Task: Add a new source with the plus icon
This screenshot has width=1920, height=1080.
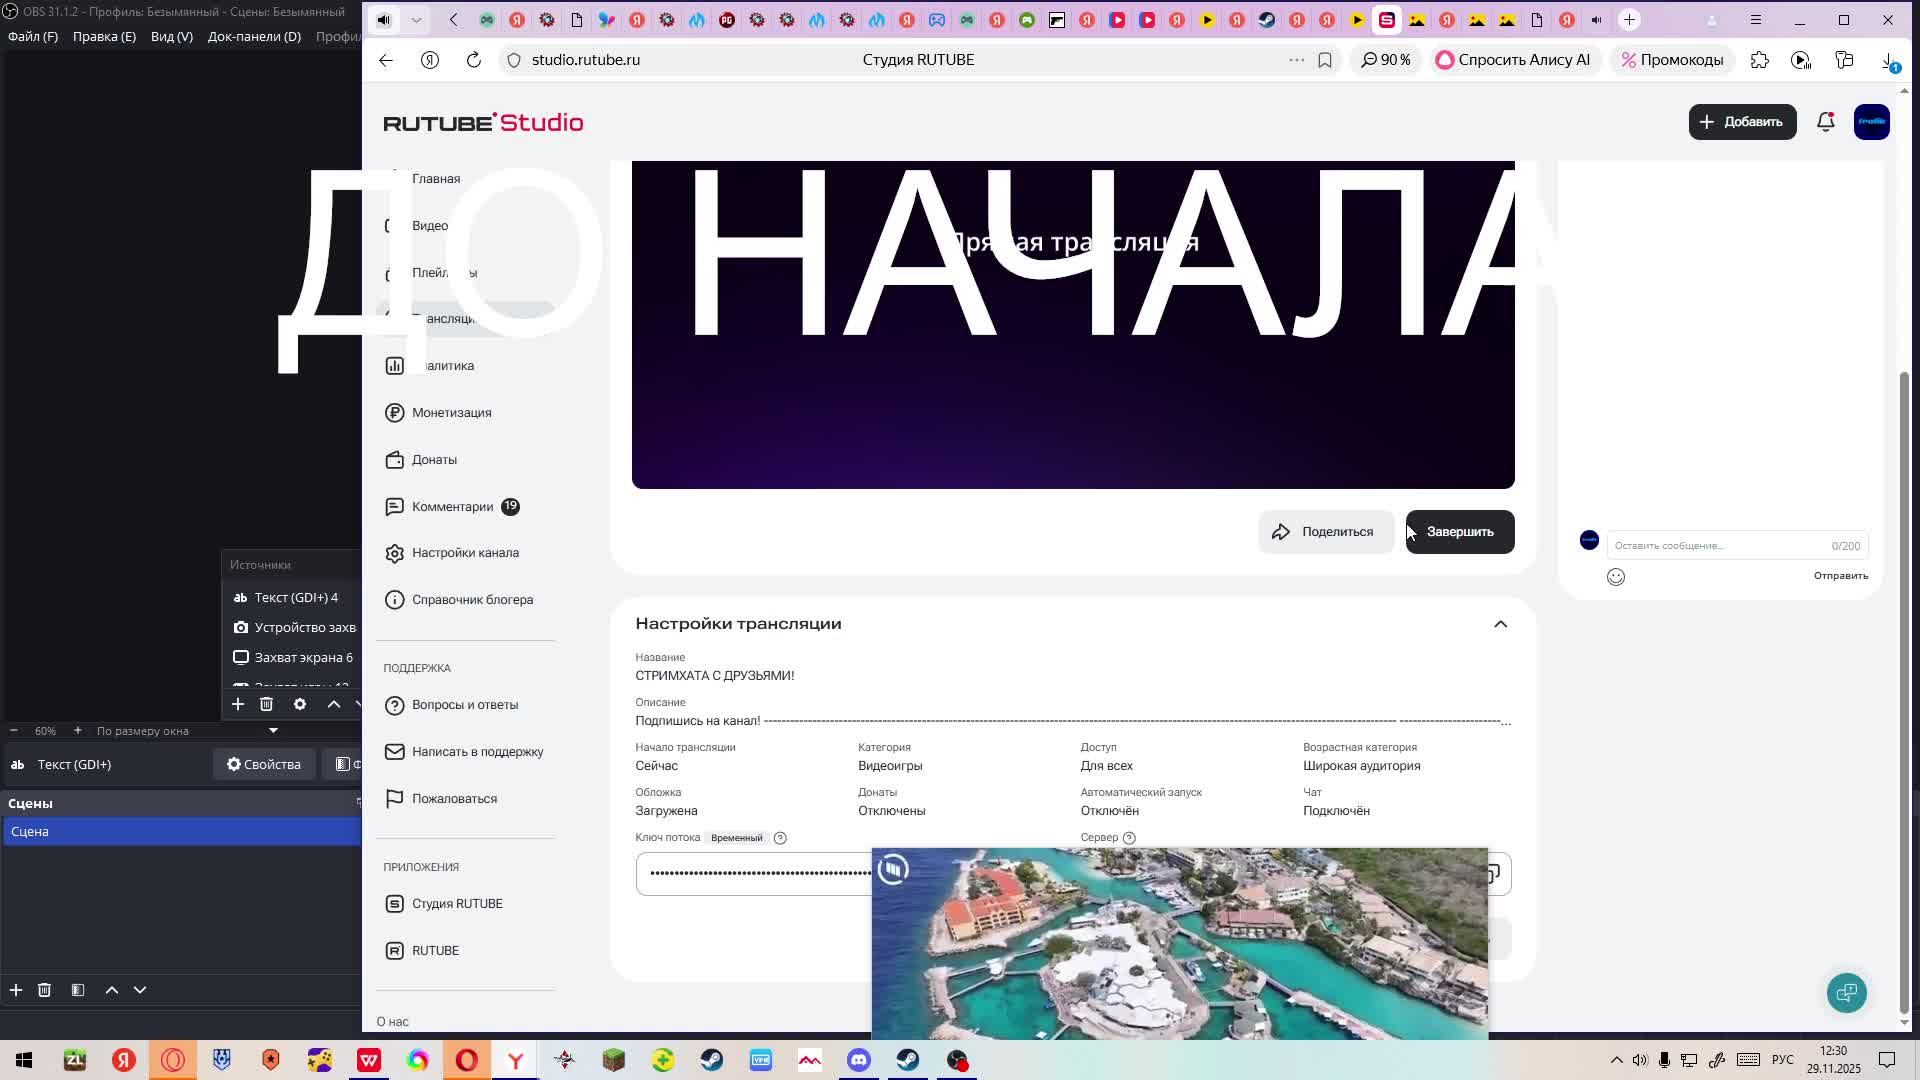Action: pos(238,705)
